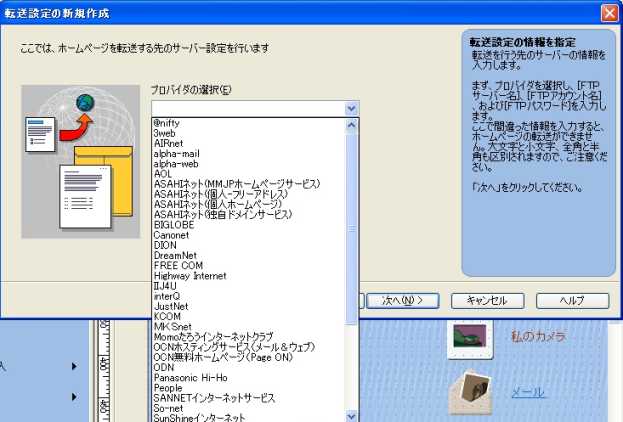623x422 pixels.
Task: Click provider list scroll up arrow
Action: click(351, 125)
